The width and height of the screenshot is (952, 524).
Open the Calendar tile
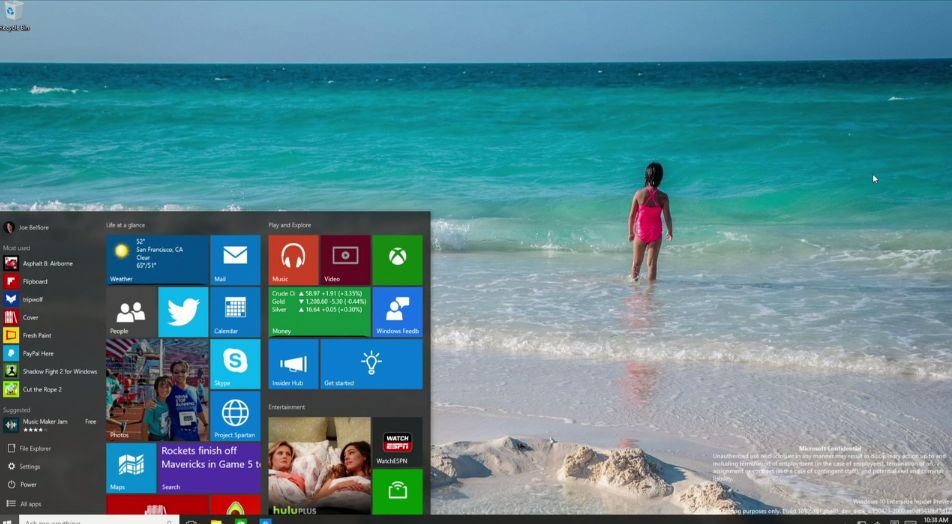click(236, 312)
